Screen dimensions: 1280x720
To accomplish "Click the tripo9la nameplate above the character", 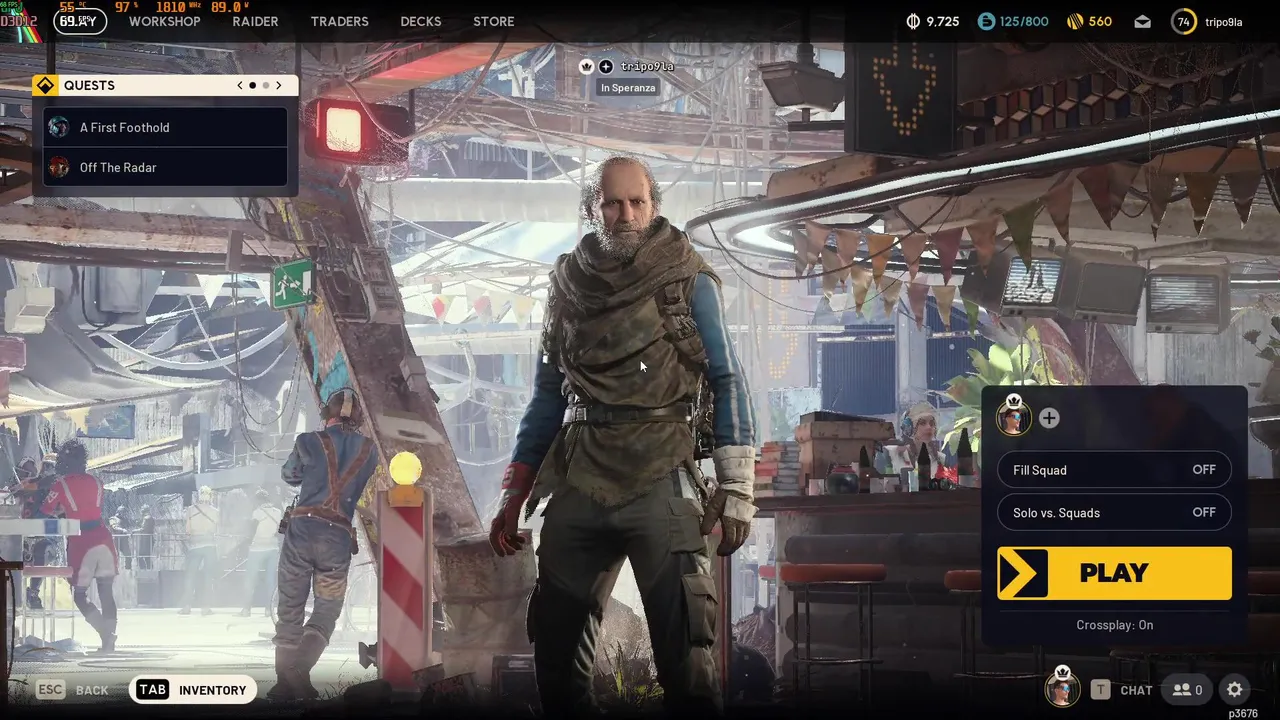I will pos(647,66).
